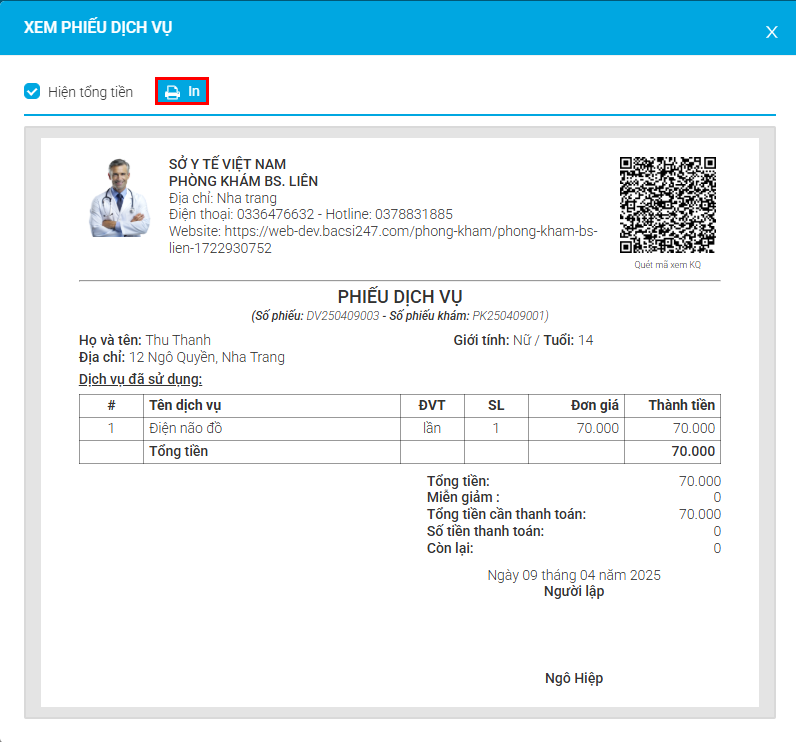
Task: Click the Còn lại label
Action: click(x=450, y=548)
